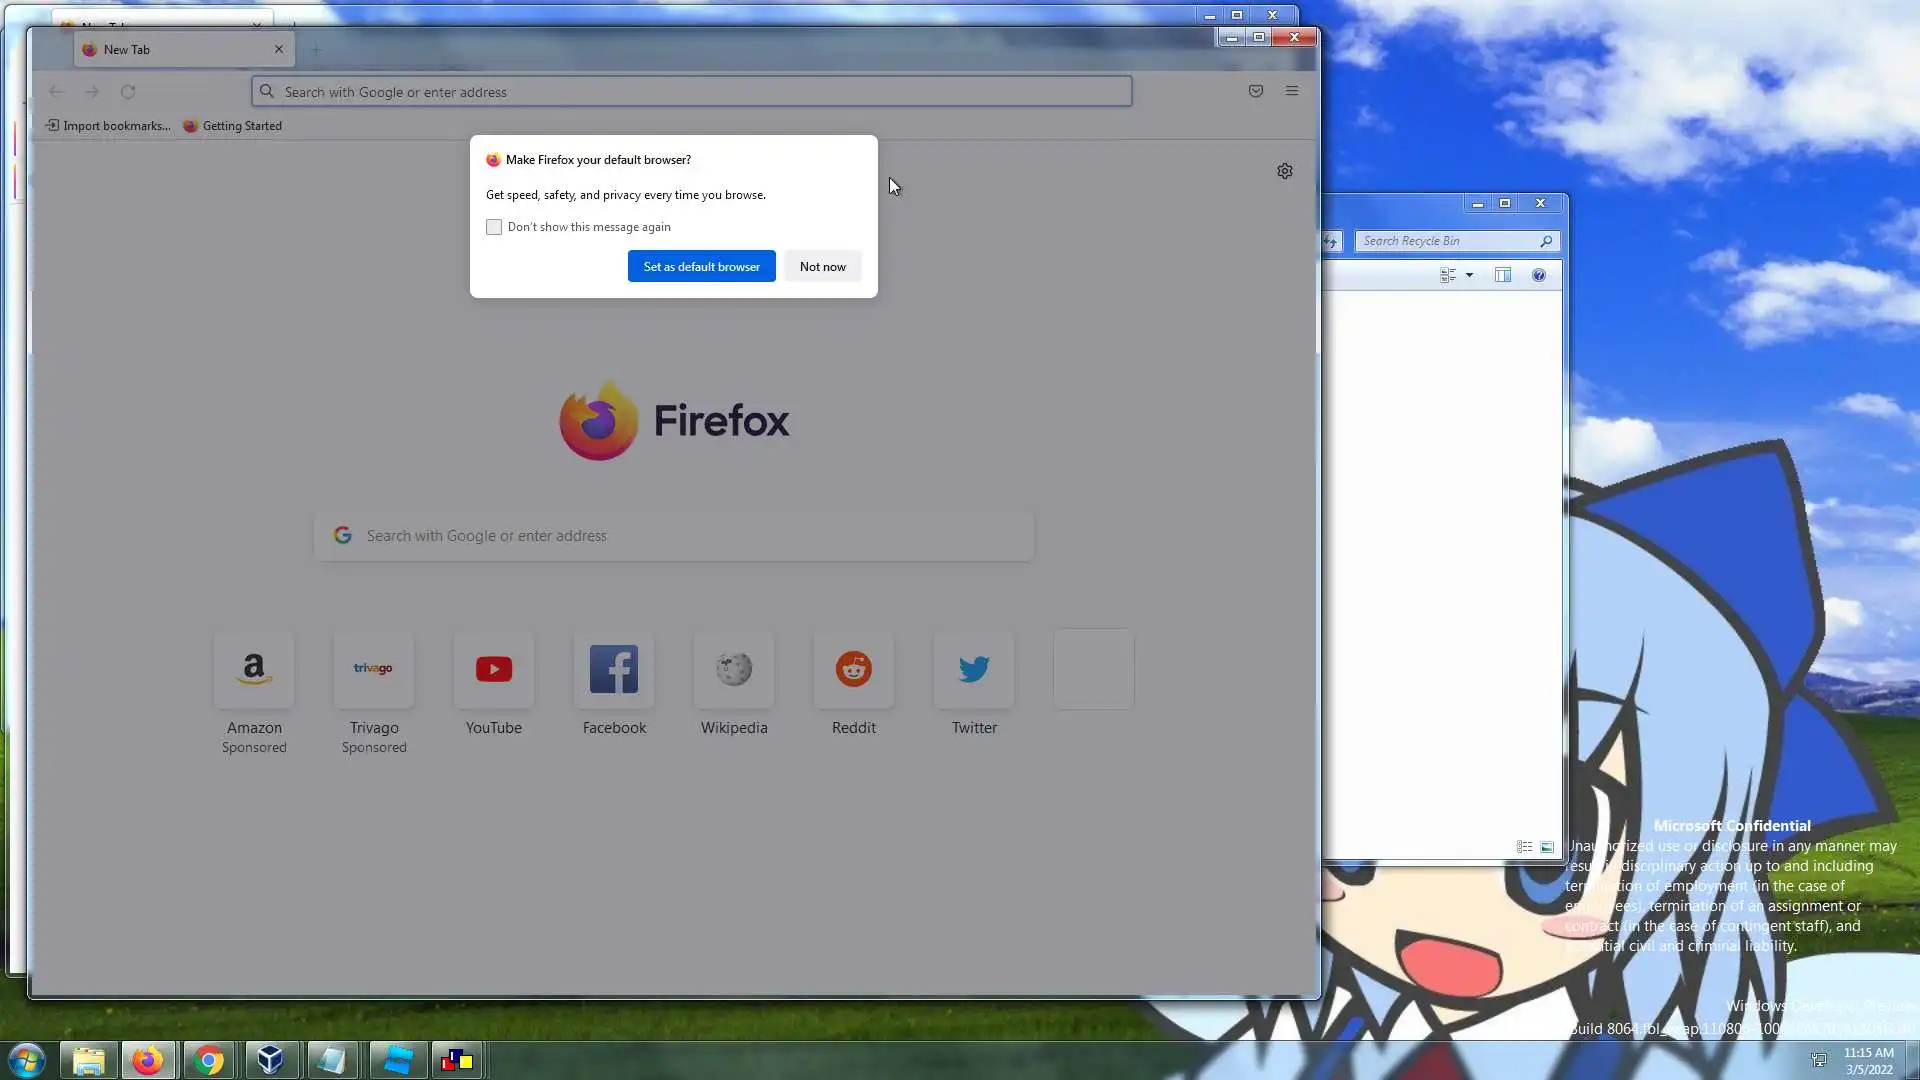Check "Don't show this message again"
Viewport: 1920px width, 1080px height.
(x=494, y=227)
